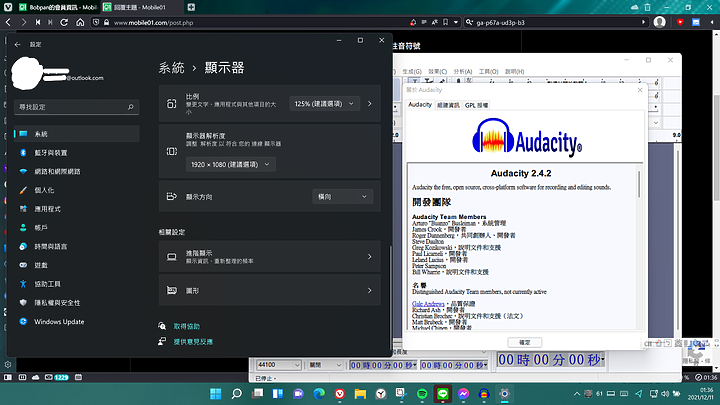Viewport: 720px width, 405px height.
Task: Click search magnifier in Settings search box
Action: point(130,107)
